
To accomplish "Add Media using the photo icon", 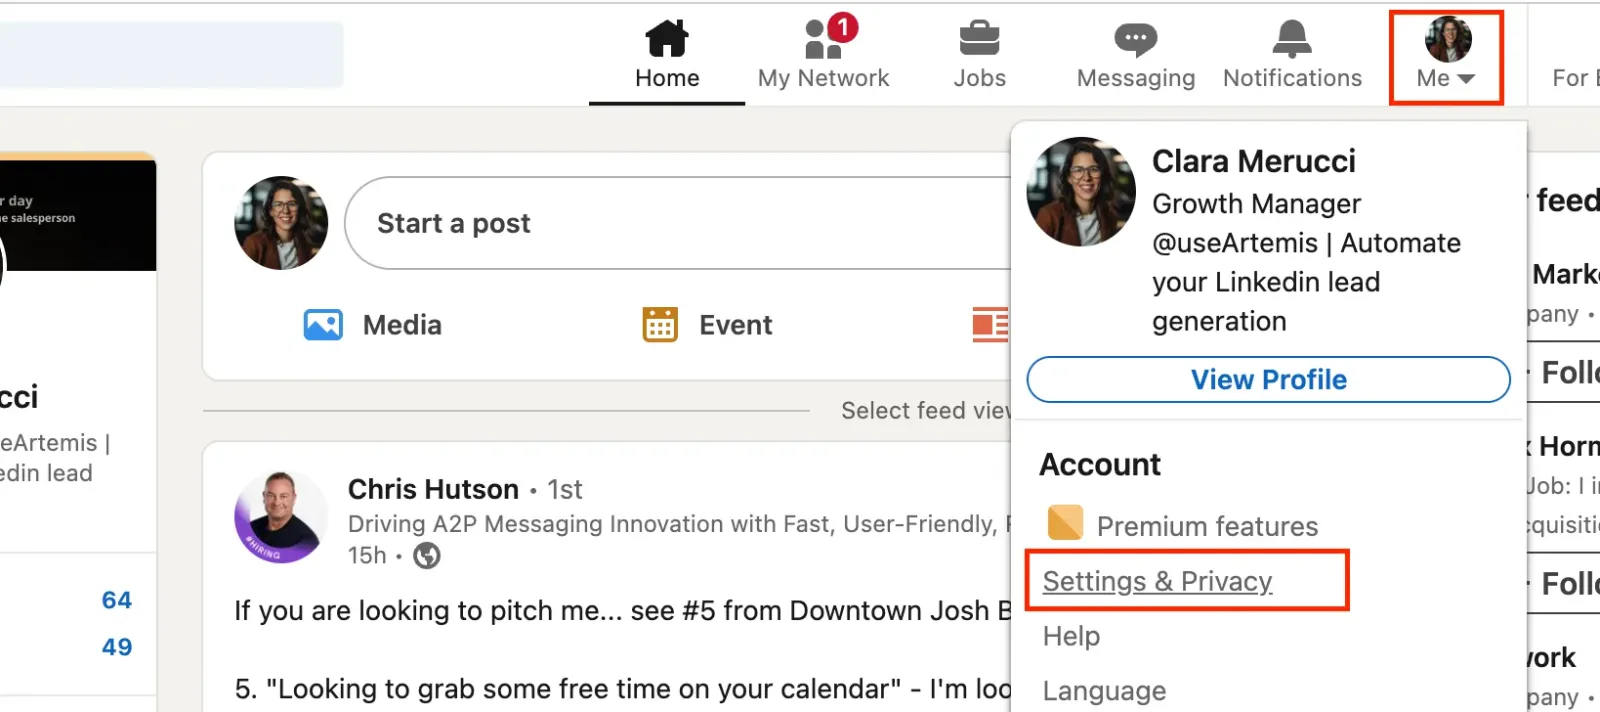I will (323, 325).
